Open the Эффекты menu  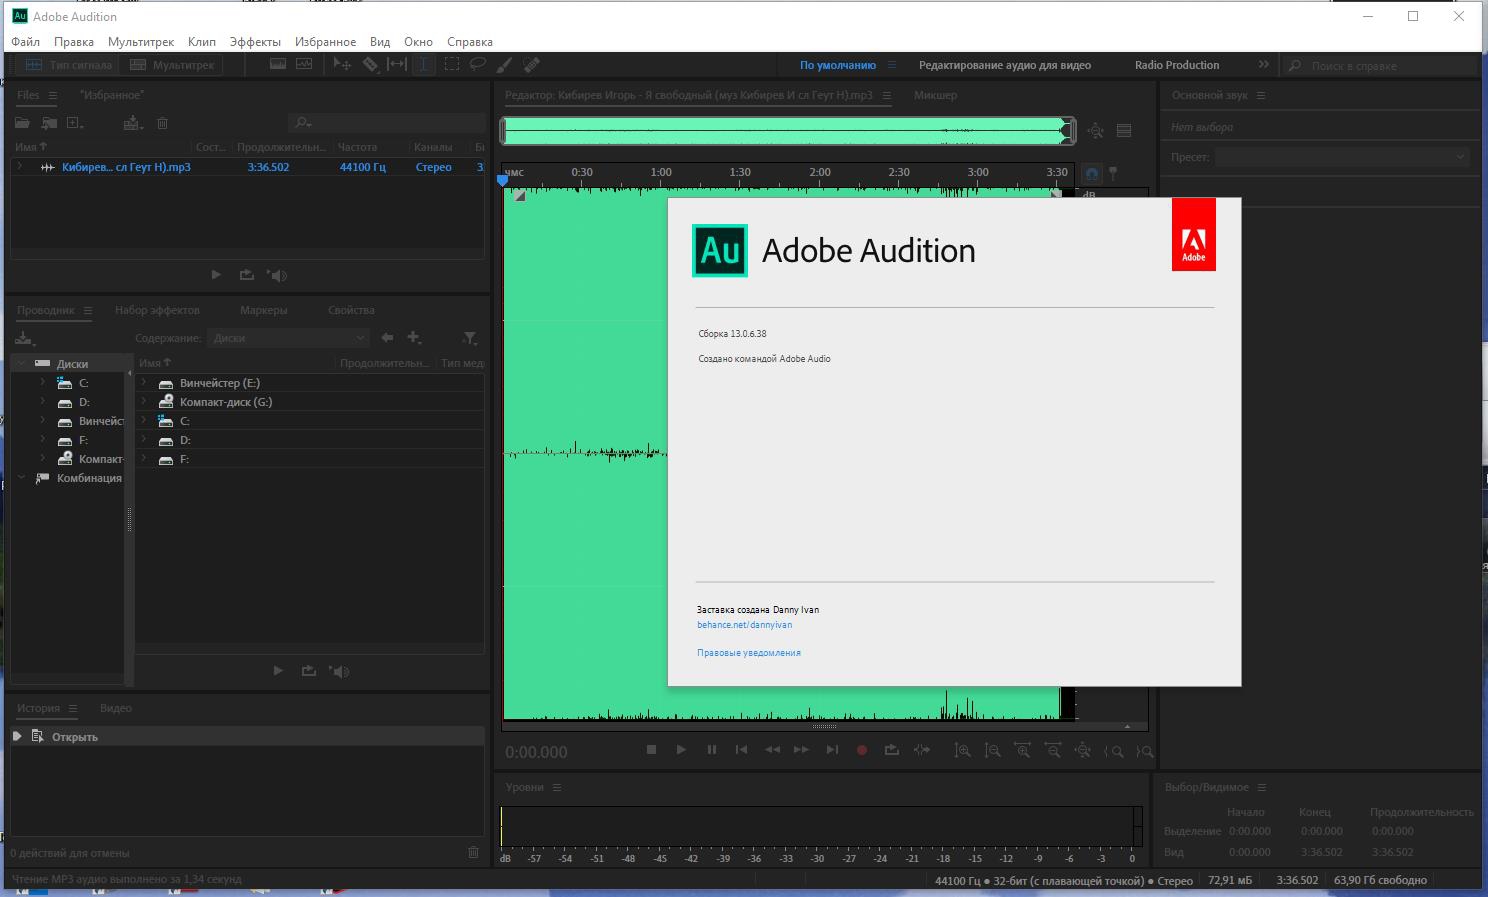point(255,42)
